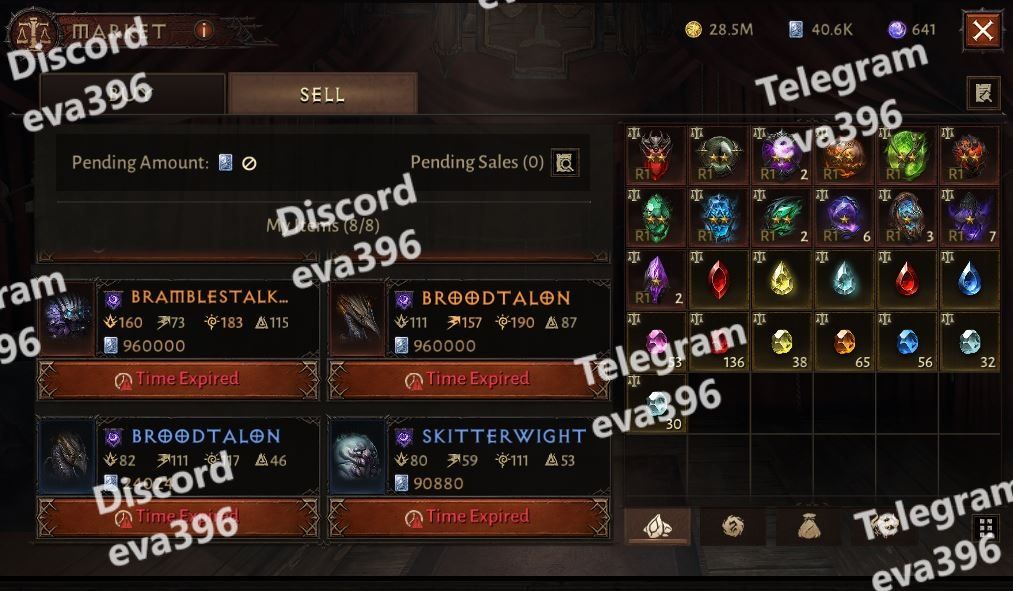Select the white gem stack of 30
Image resolution: width=1013 pixels, height=591 pixels.
[x=656, y=404]
